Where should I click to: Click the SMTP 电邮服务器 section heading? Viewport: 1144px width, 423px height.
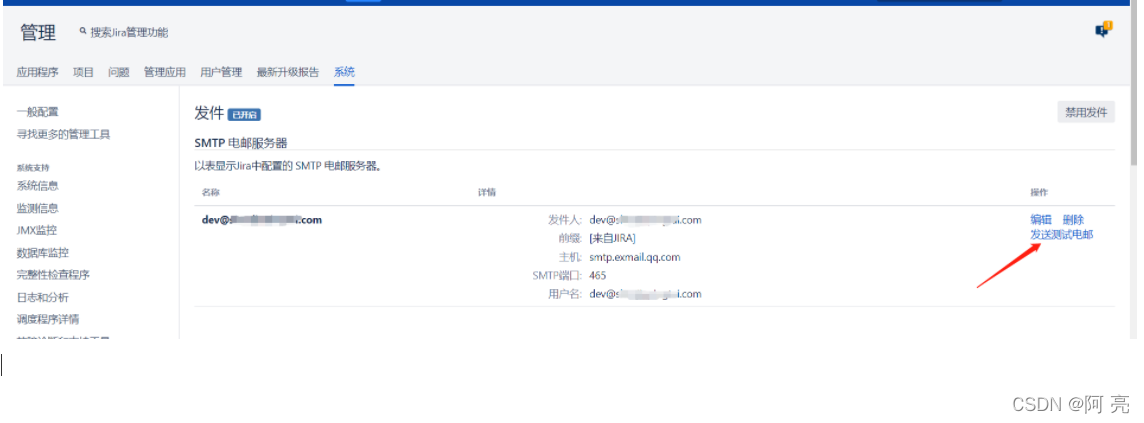click(x=241, y=143)
